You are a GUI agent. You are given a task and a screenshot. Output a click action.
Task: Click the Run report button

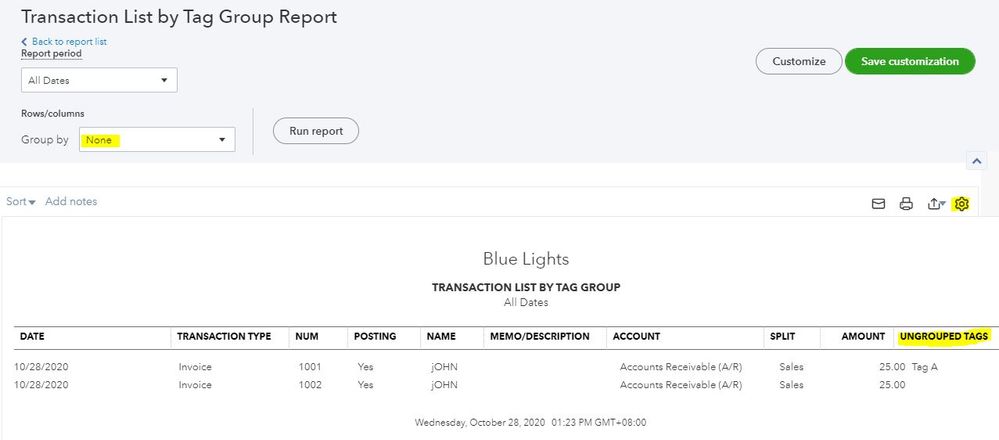(x=315, y=131)
